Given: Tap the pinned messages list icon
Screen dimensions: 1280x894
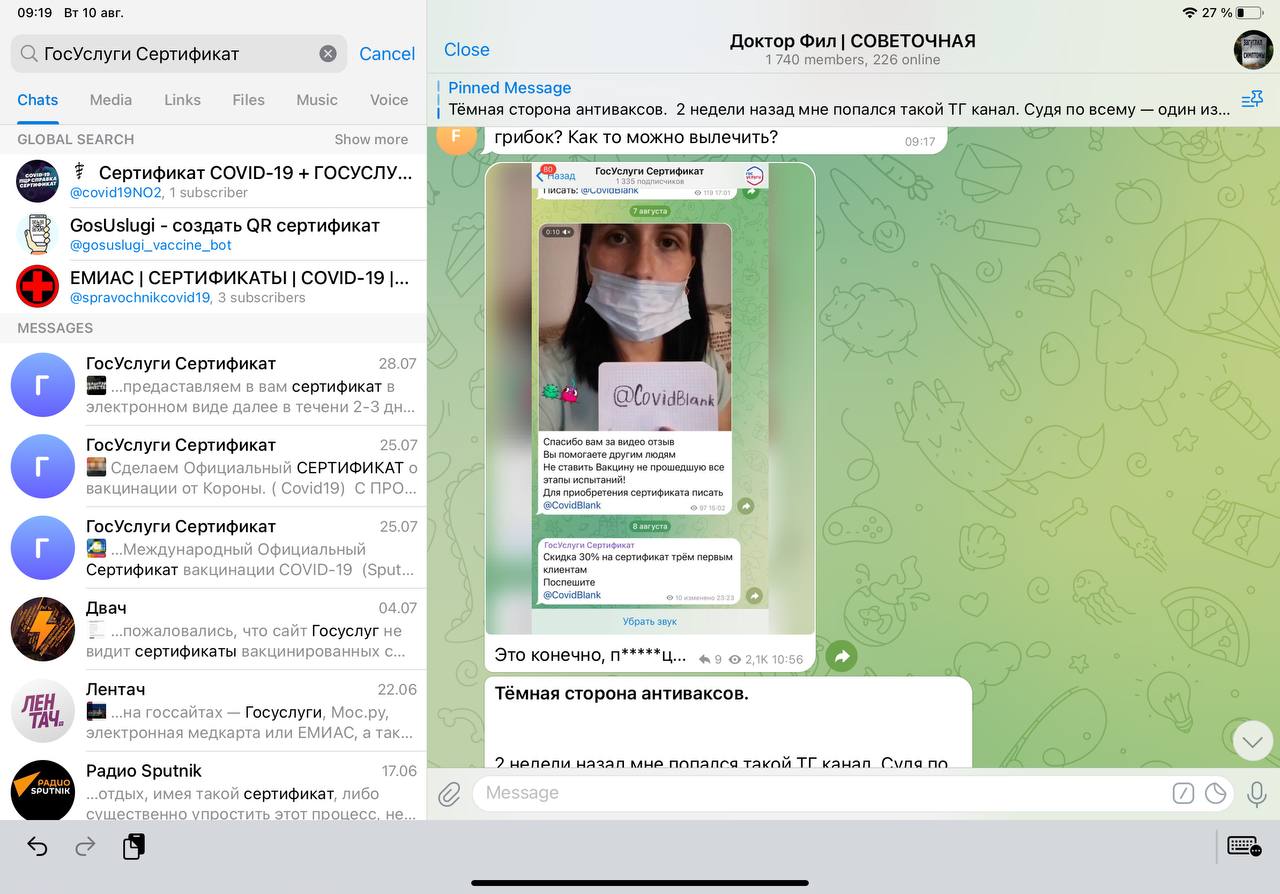Looking at the screenshot, I should tap(1251, 99).
